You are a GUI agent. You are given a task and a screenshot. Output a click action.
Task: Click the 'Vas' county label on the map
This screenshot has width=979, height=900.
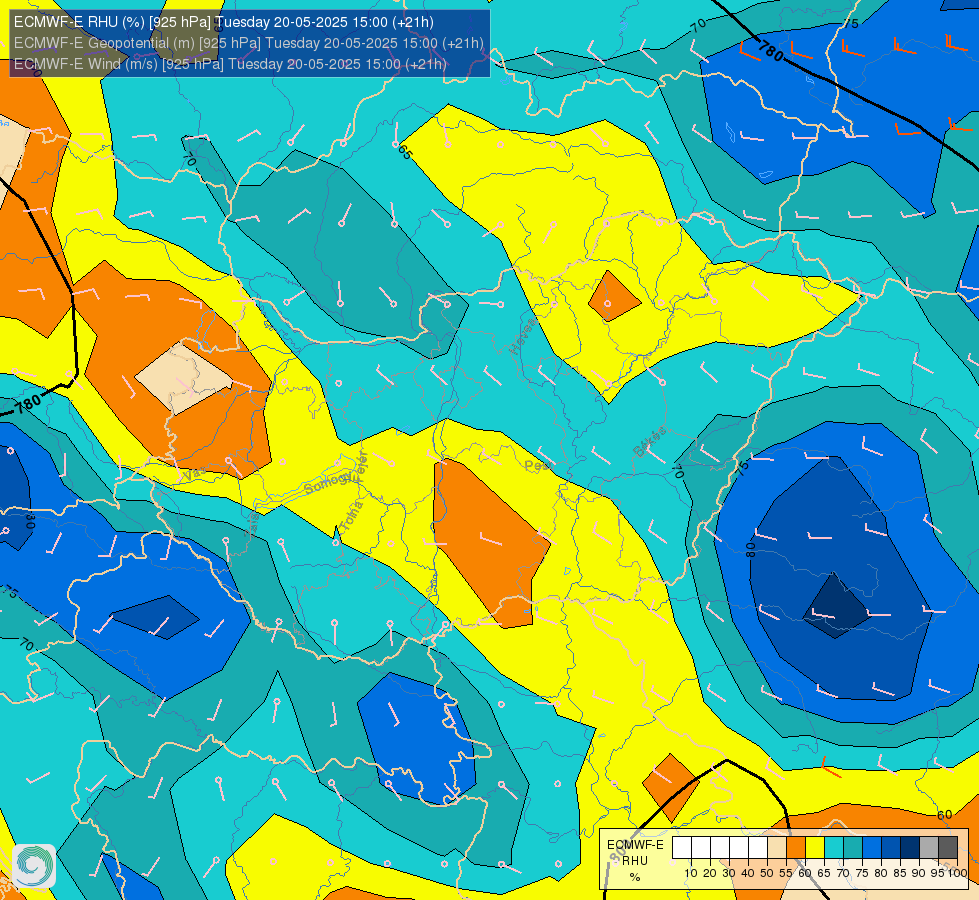(193, 475)
